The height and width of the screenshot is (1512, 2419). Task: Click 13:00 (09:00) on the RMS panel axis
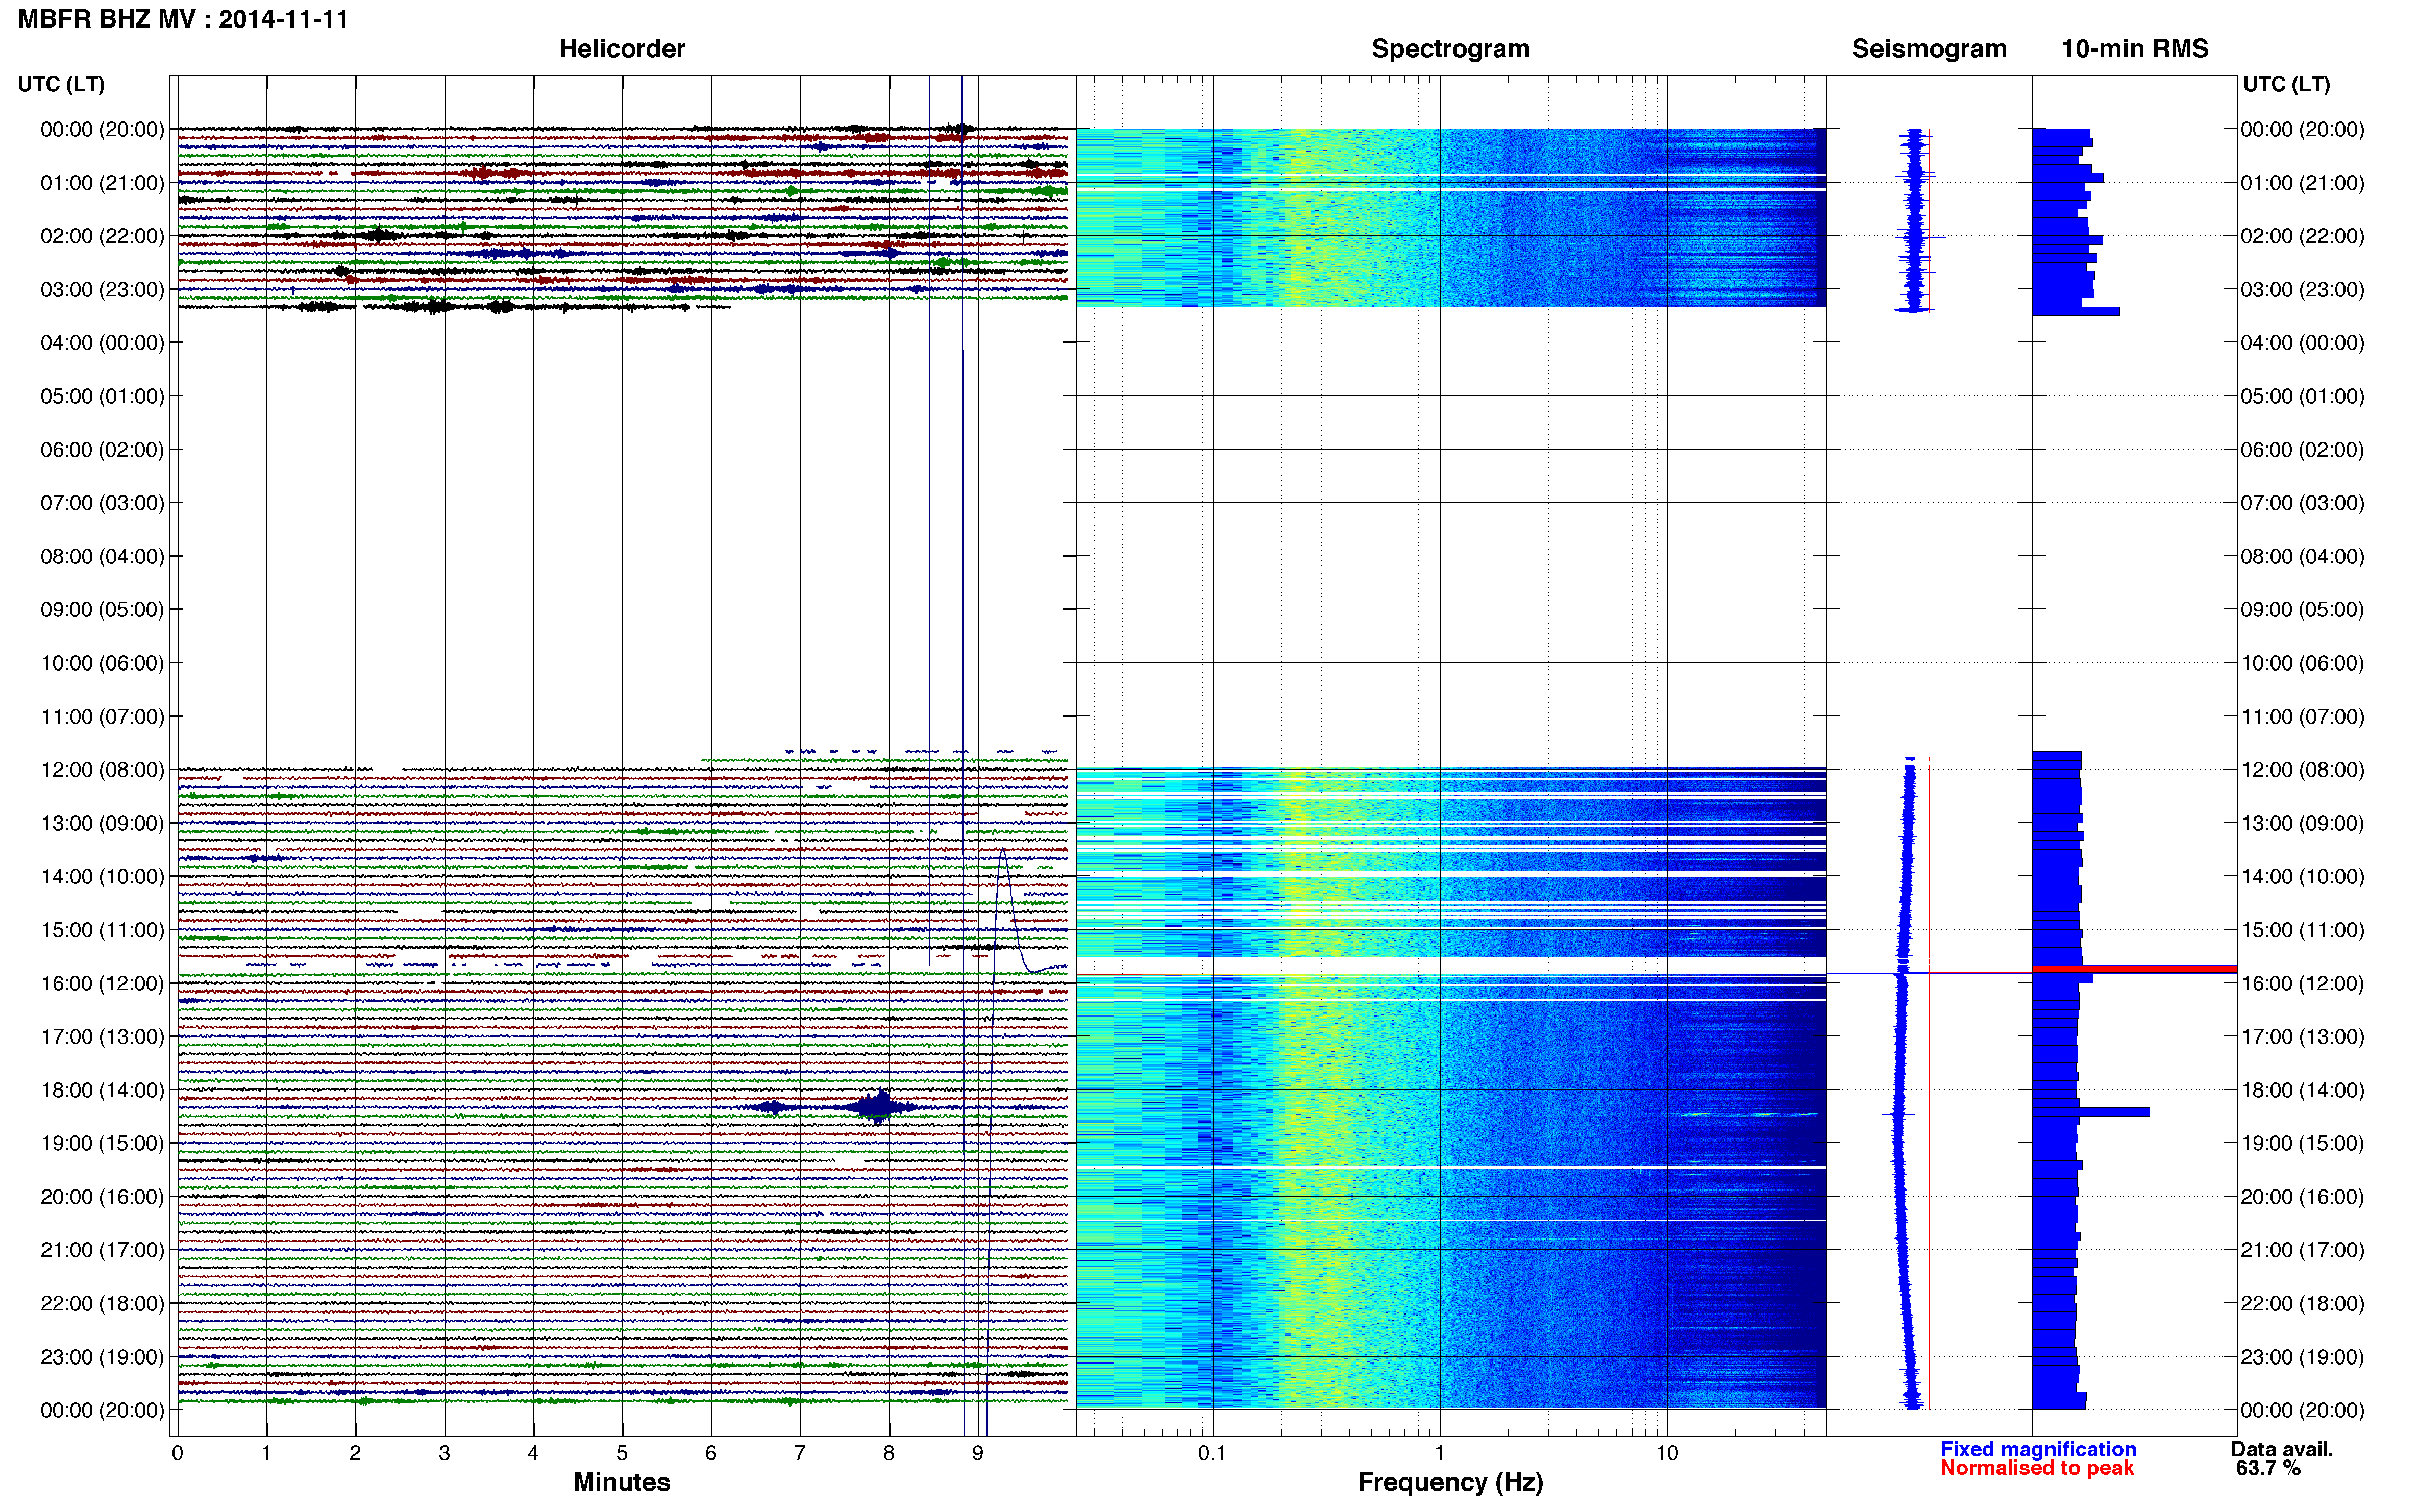click(x=2302, y=823)
